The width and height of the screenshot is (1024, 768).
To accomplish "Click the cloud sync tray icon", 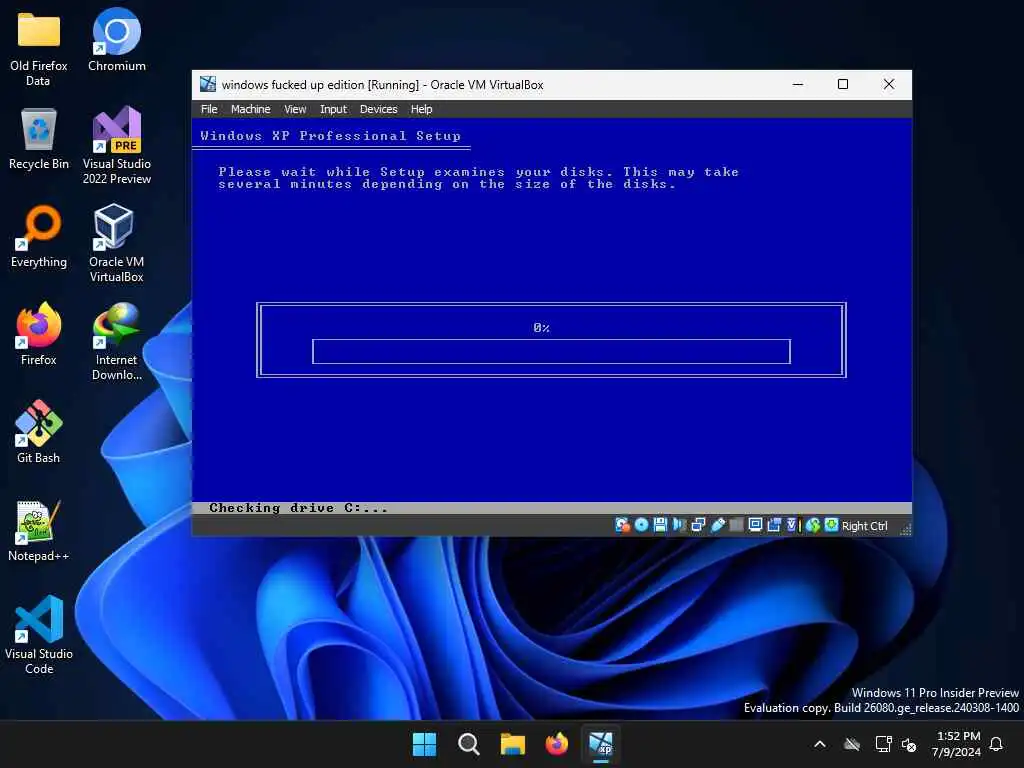I will [x=852, y=744].
